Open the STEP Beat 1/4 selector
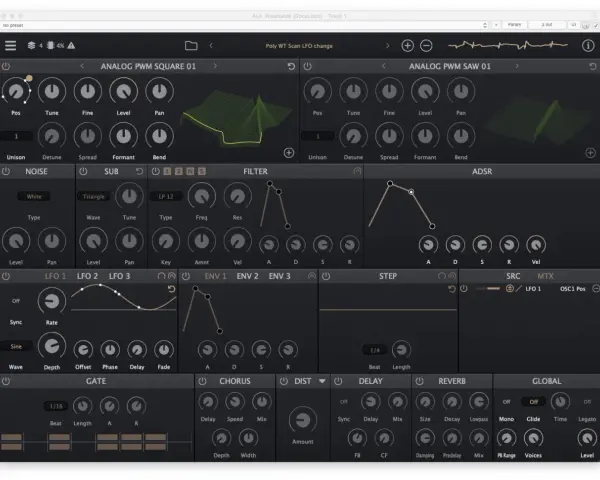 click(x=375, y=350)
